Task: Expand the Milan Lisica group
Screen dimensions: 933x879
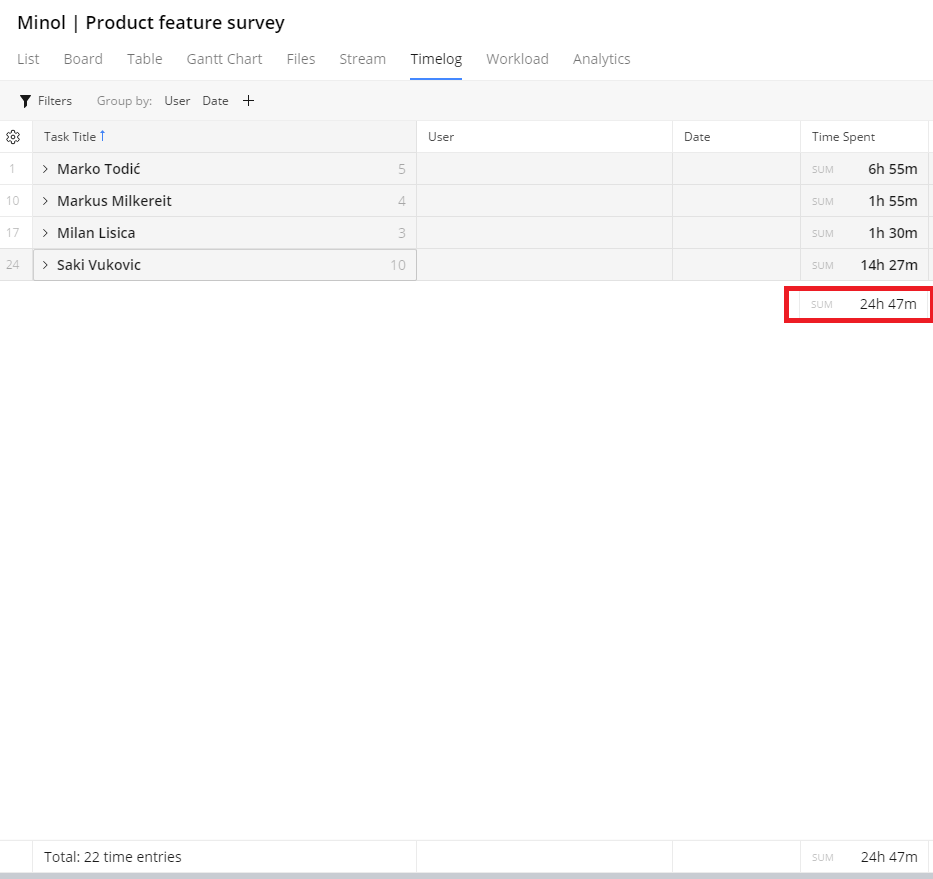Action: point(45,233)
